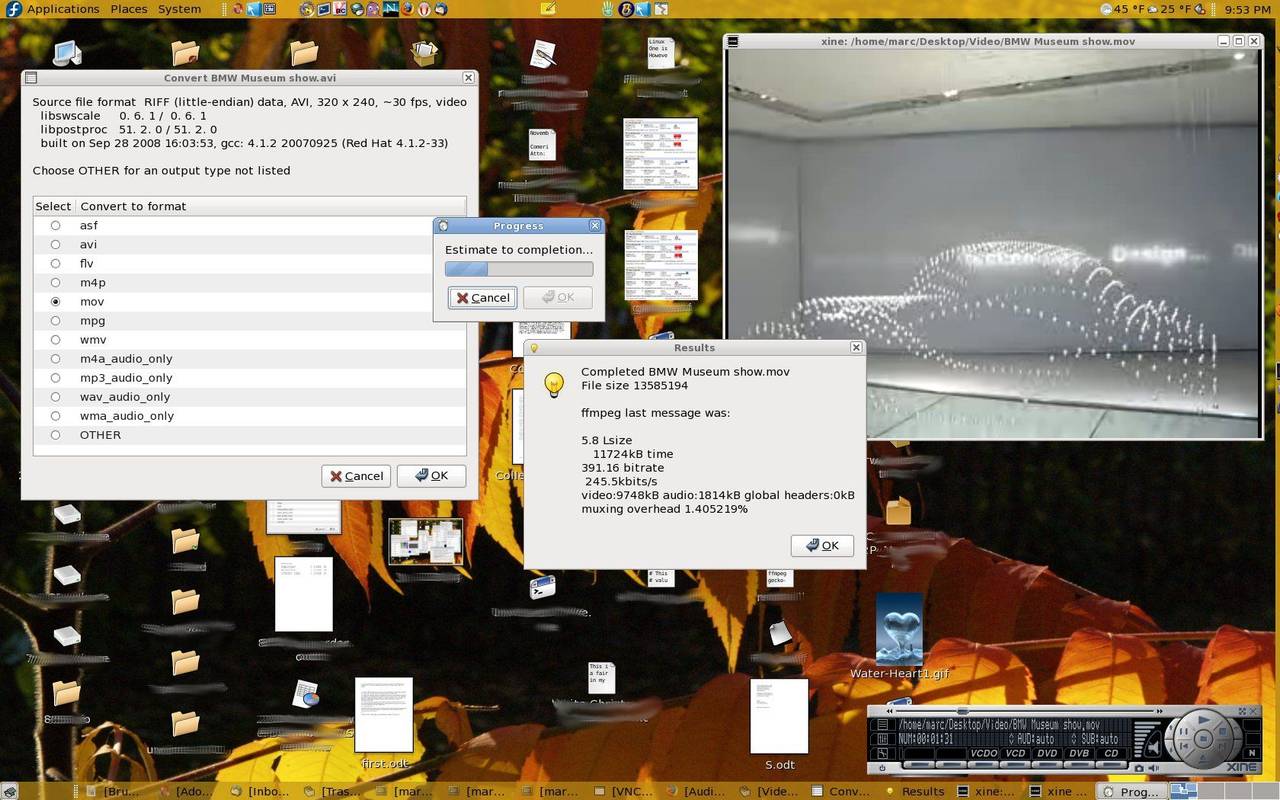Click the round B icon in top panel
1280x800 pixels.
626,9
